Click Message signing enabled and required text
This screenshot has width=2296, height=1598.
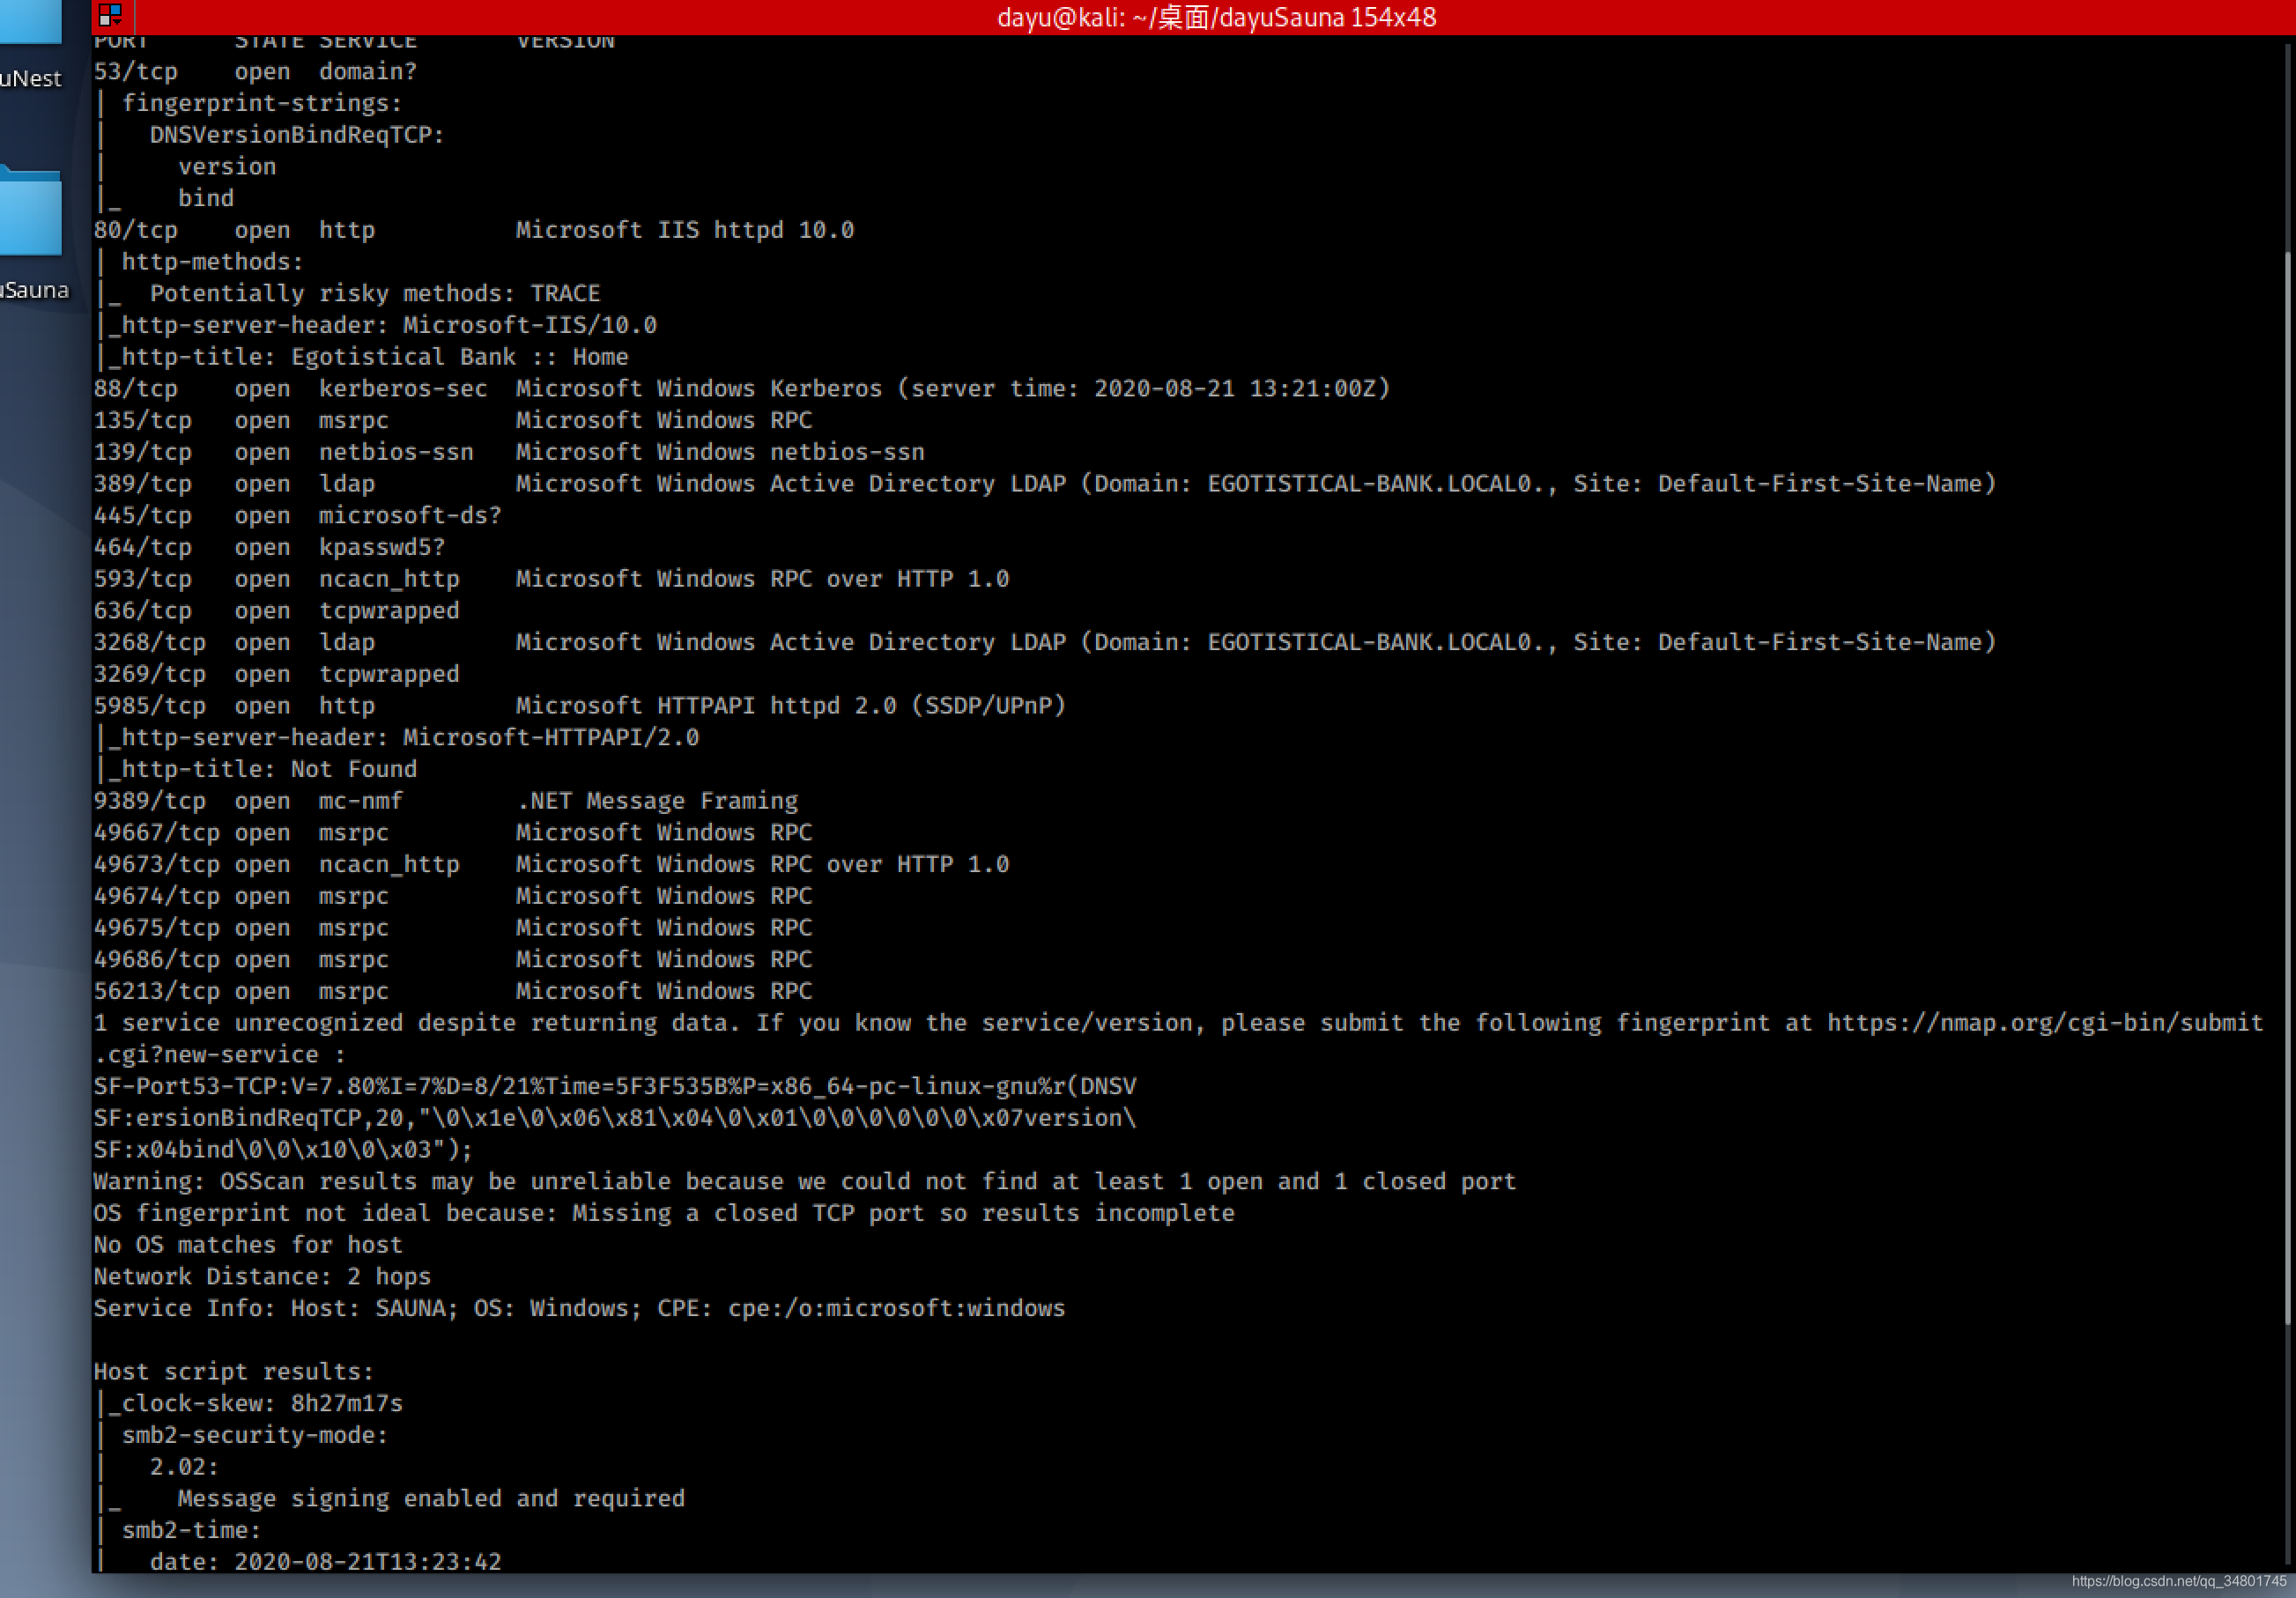[x=431, y=1499]
